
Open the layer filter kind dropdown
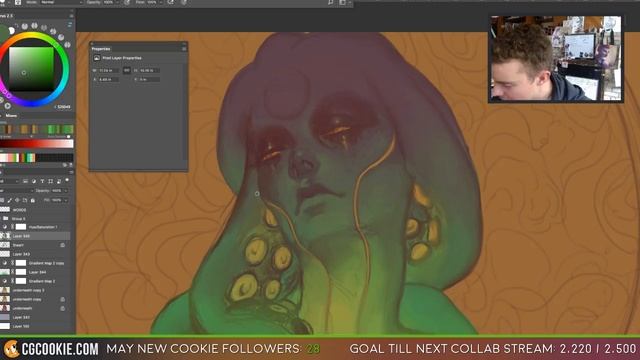pos(9,181)
